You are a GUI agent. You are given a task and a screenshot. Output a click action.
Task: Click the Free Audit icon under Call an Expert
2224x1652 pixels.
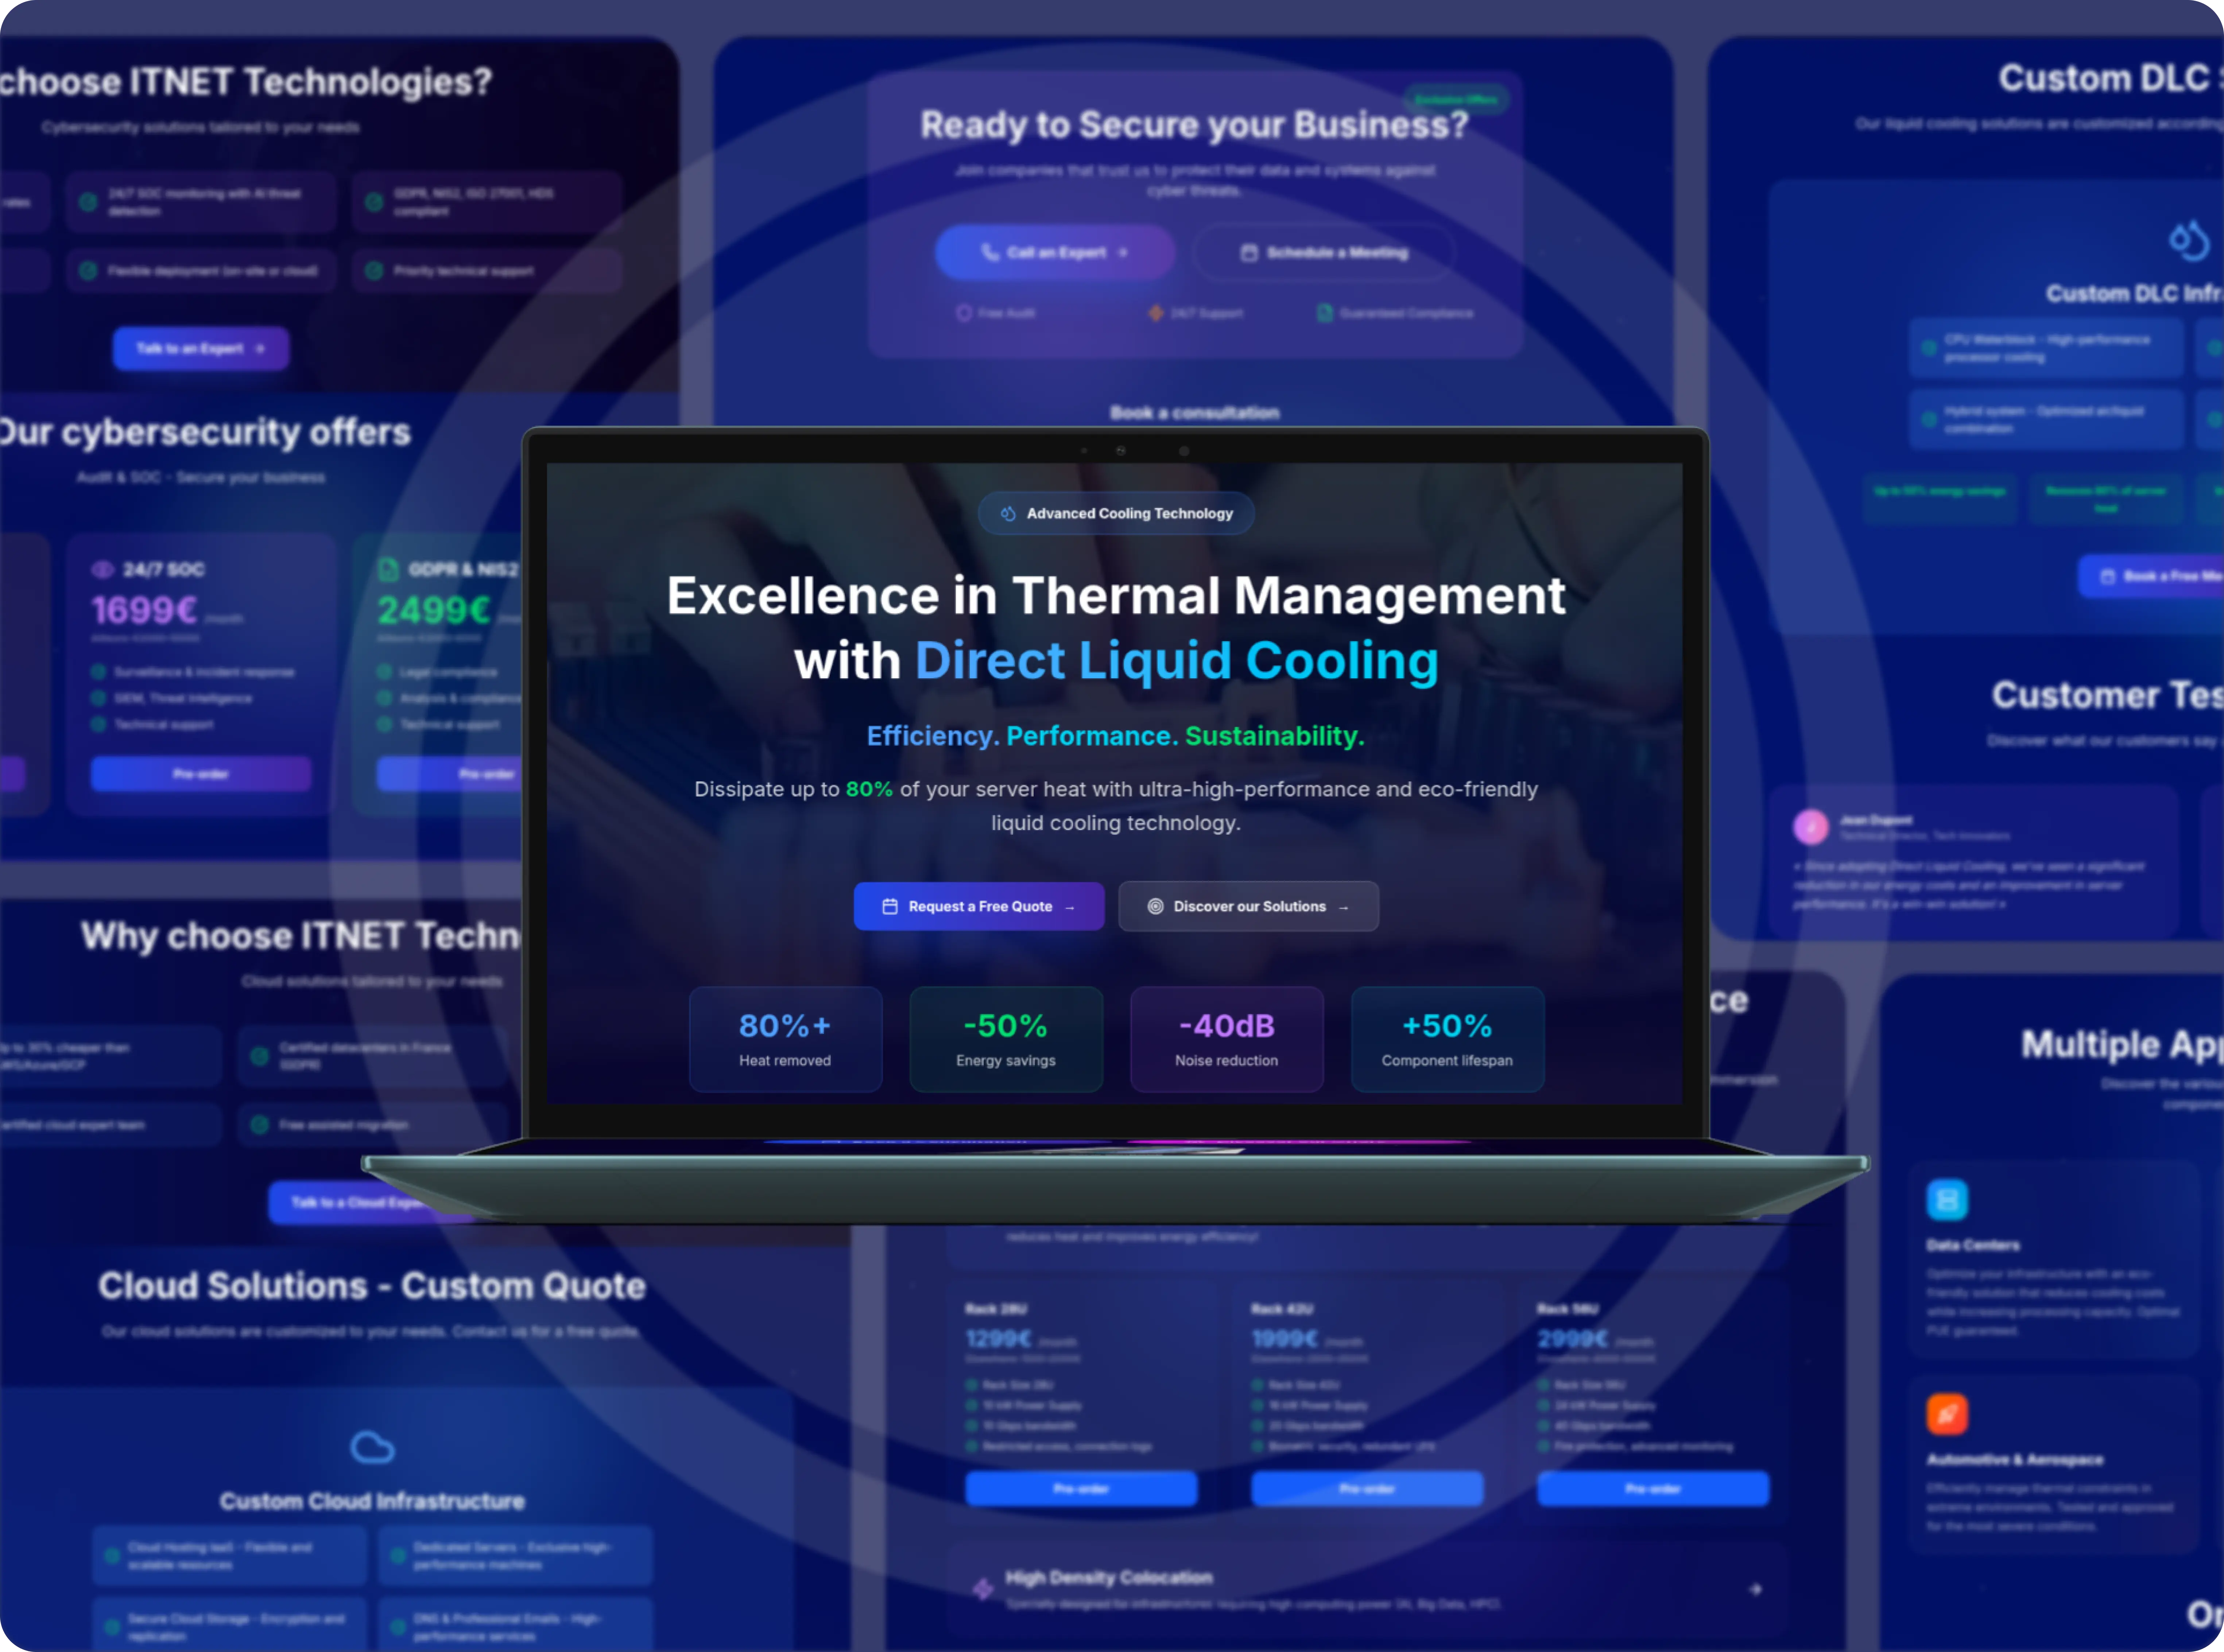click(964, 313)
